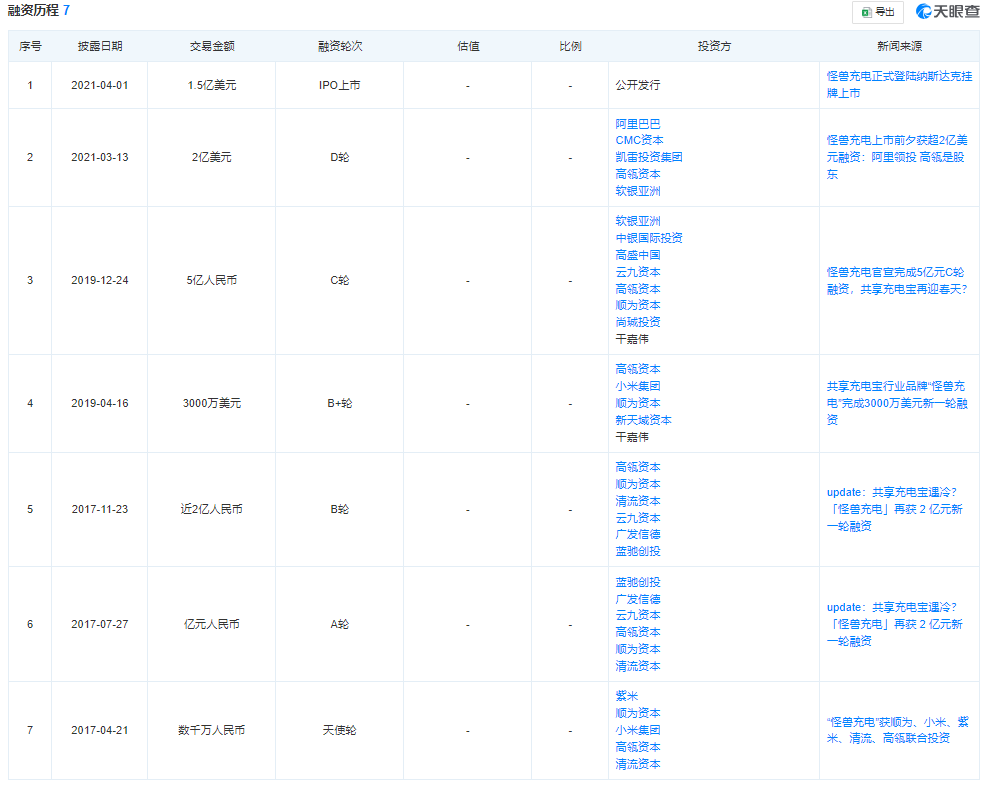Click 清流资本 in the A轮 row
The height and width of the screenshot is (786, 989).
coord(638,666)
